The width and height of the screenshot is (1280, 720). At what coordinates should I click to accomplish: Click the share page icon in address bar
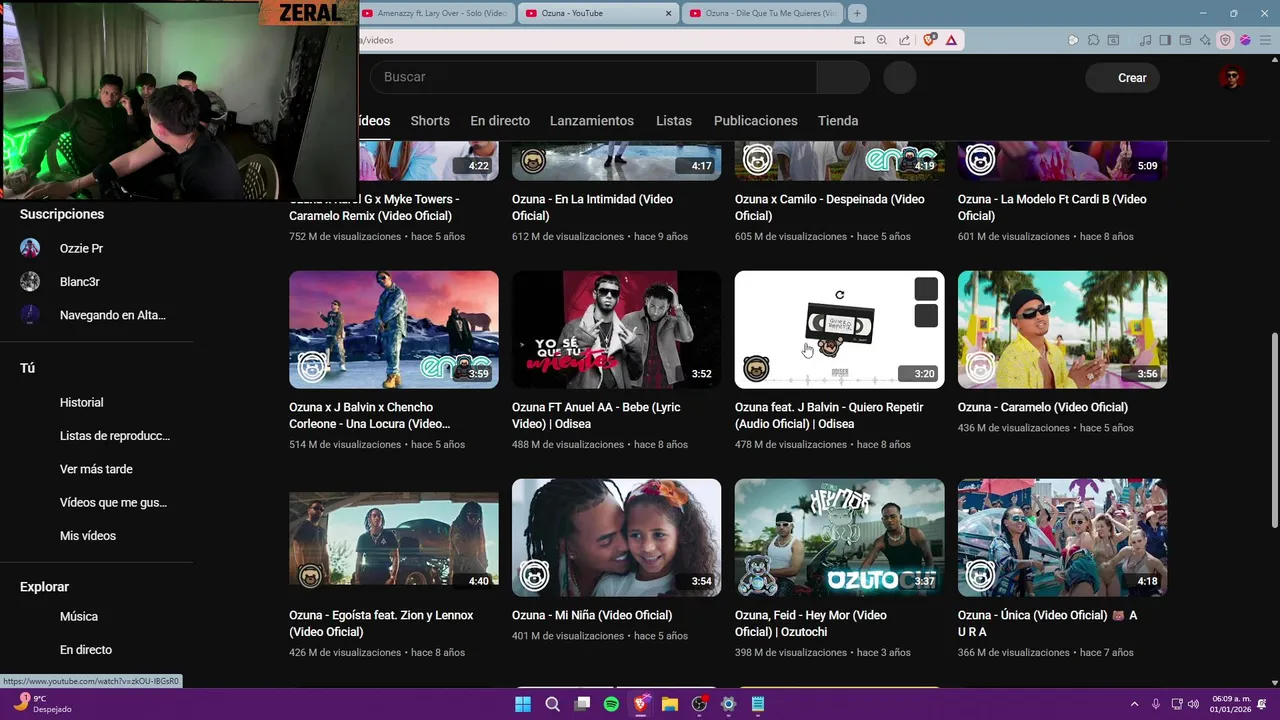pyautogui.click(x=905, y=40)
